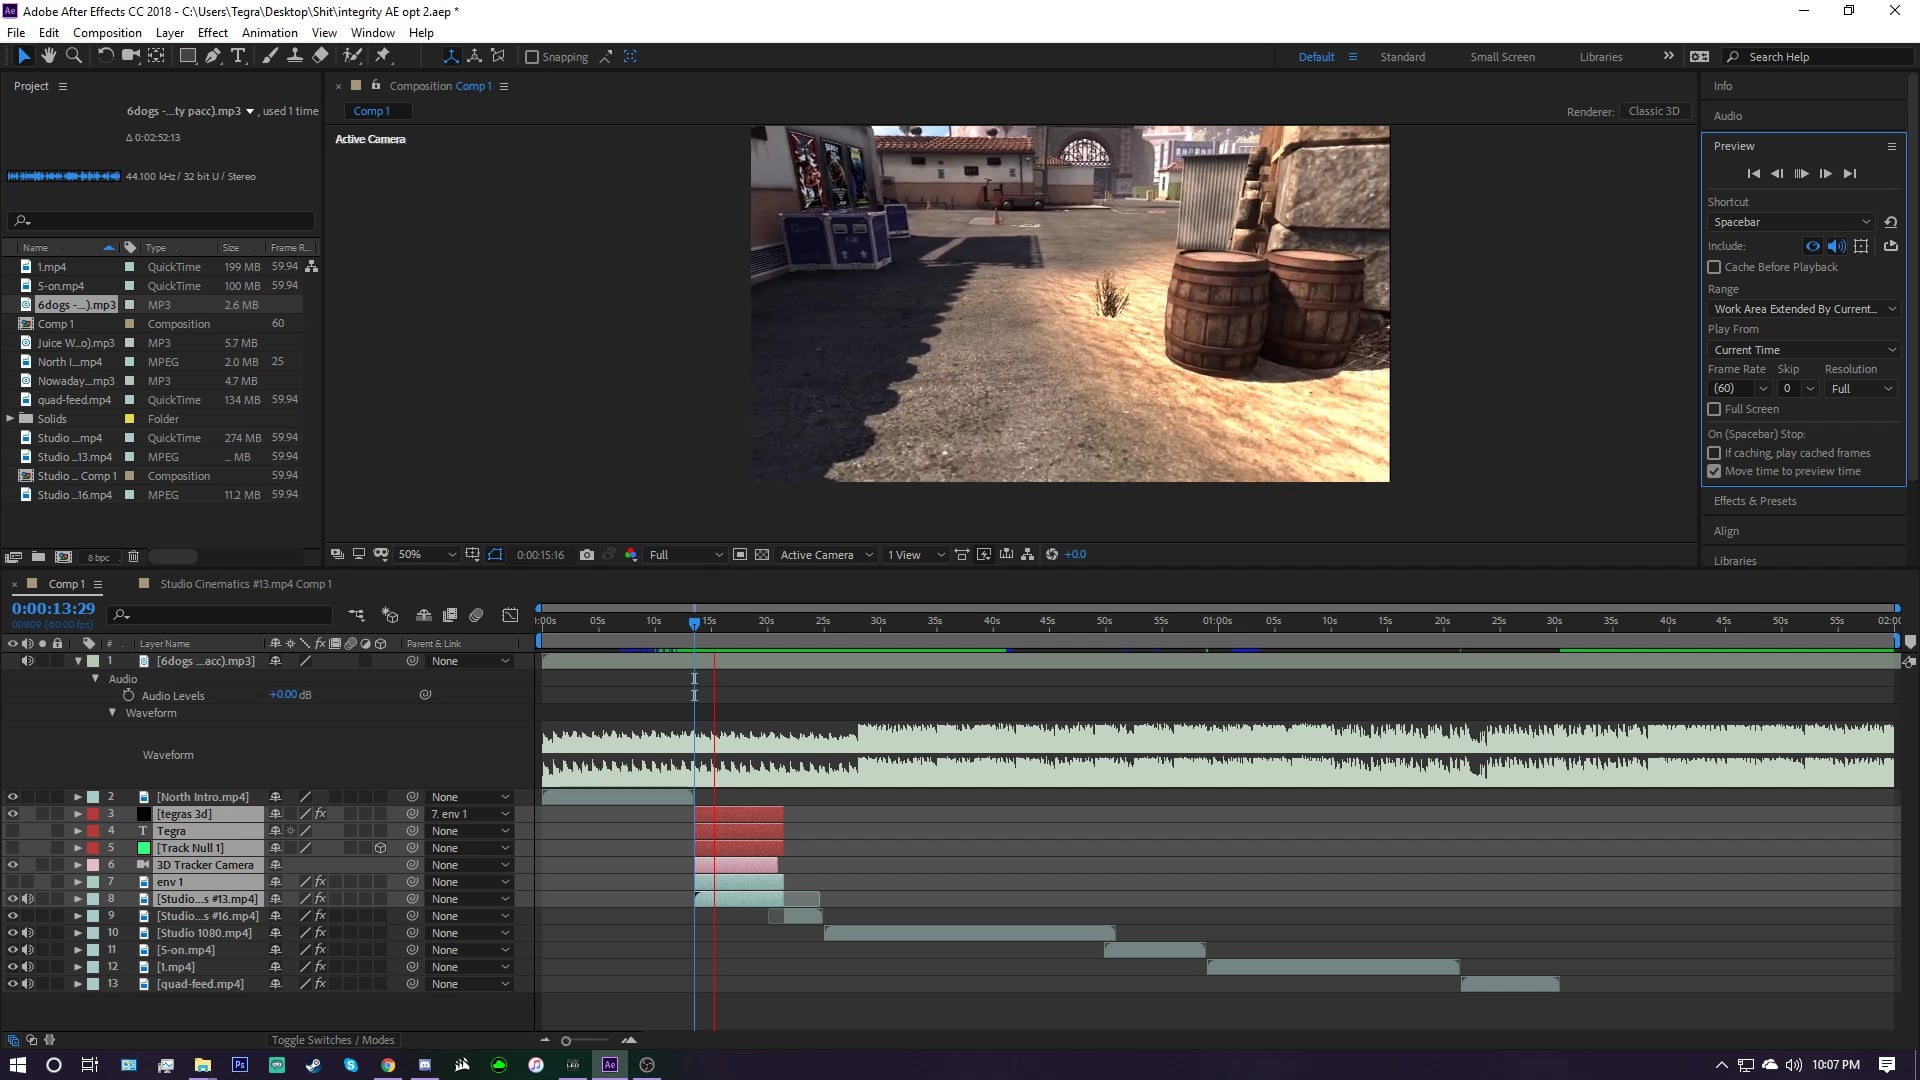This screenshot has height=1080, width=1920.
Task: Switch to the Standard workspace
Action: click(x=1403, y=57)
